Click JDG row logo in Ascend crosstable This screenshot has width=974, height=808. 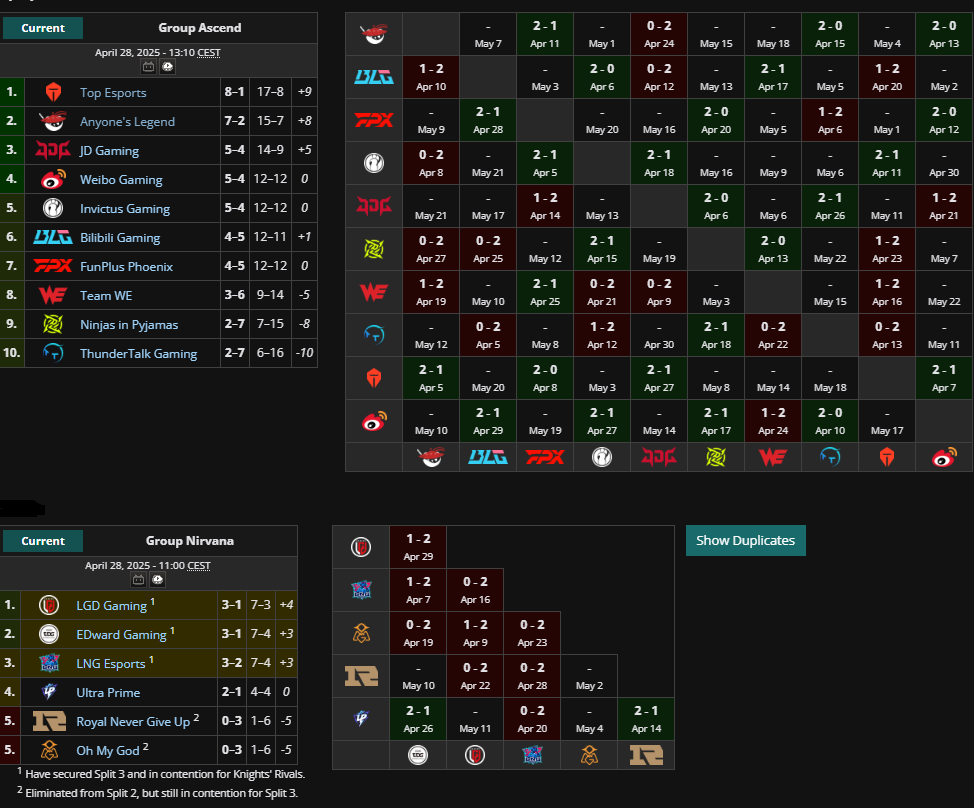374,206
